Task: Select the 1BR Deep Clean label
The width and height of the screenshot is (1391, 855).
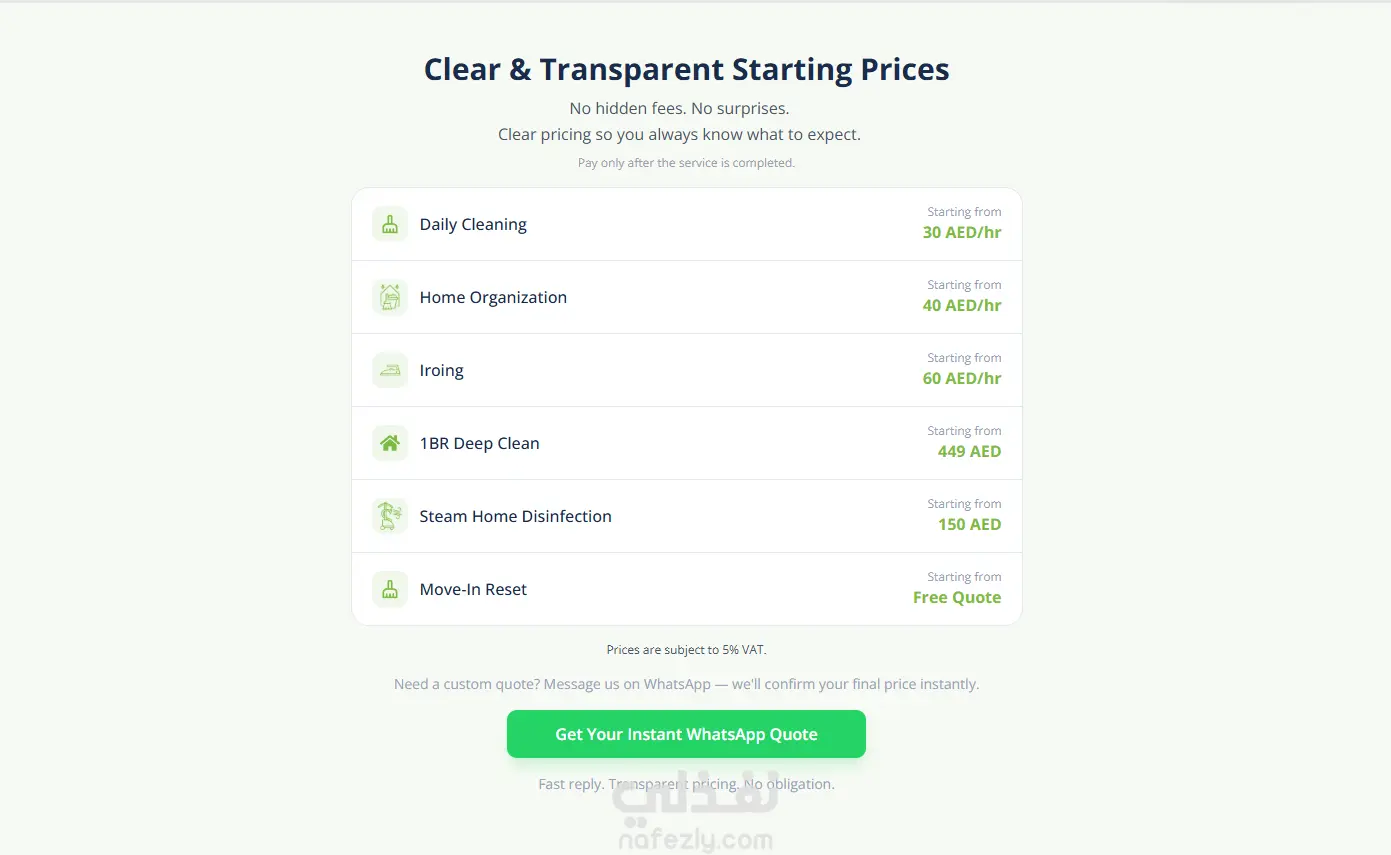Action: 479,443
